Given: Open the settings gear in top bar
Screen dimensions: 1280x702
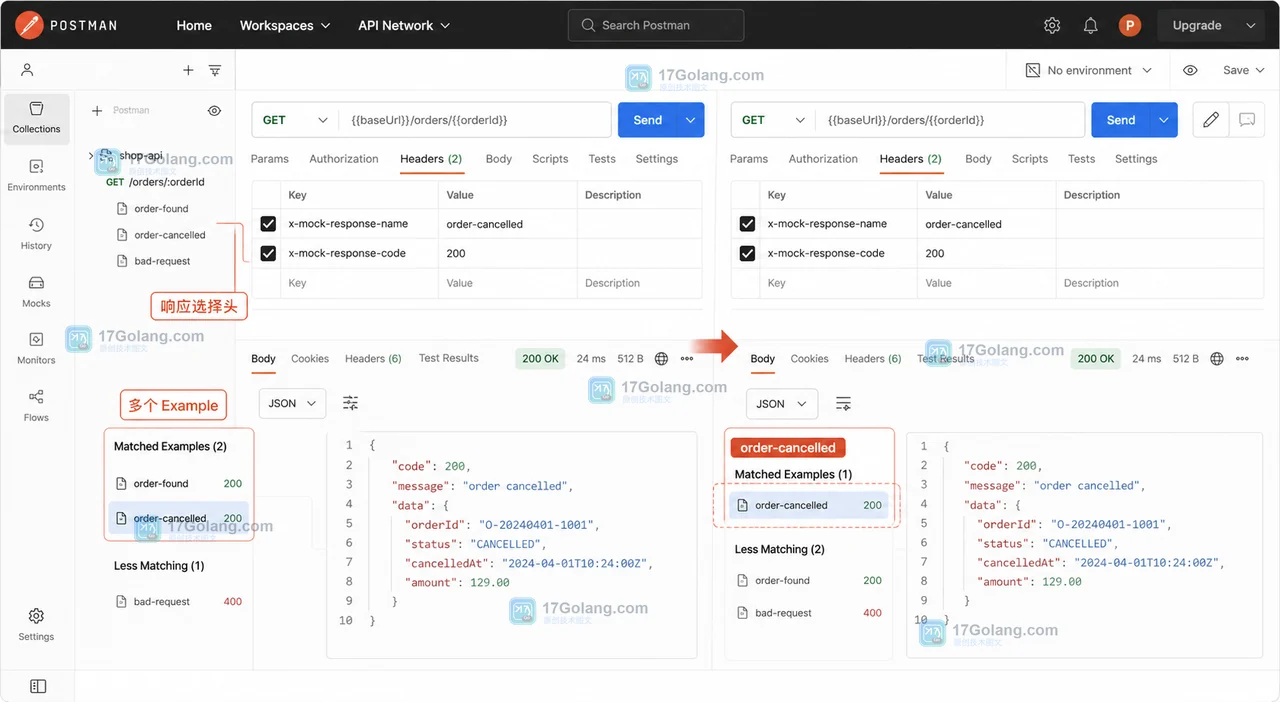Looking at the screenshot, I should pos(1052,26).
